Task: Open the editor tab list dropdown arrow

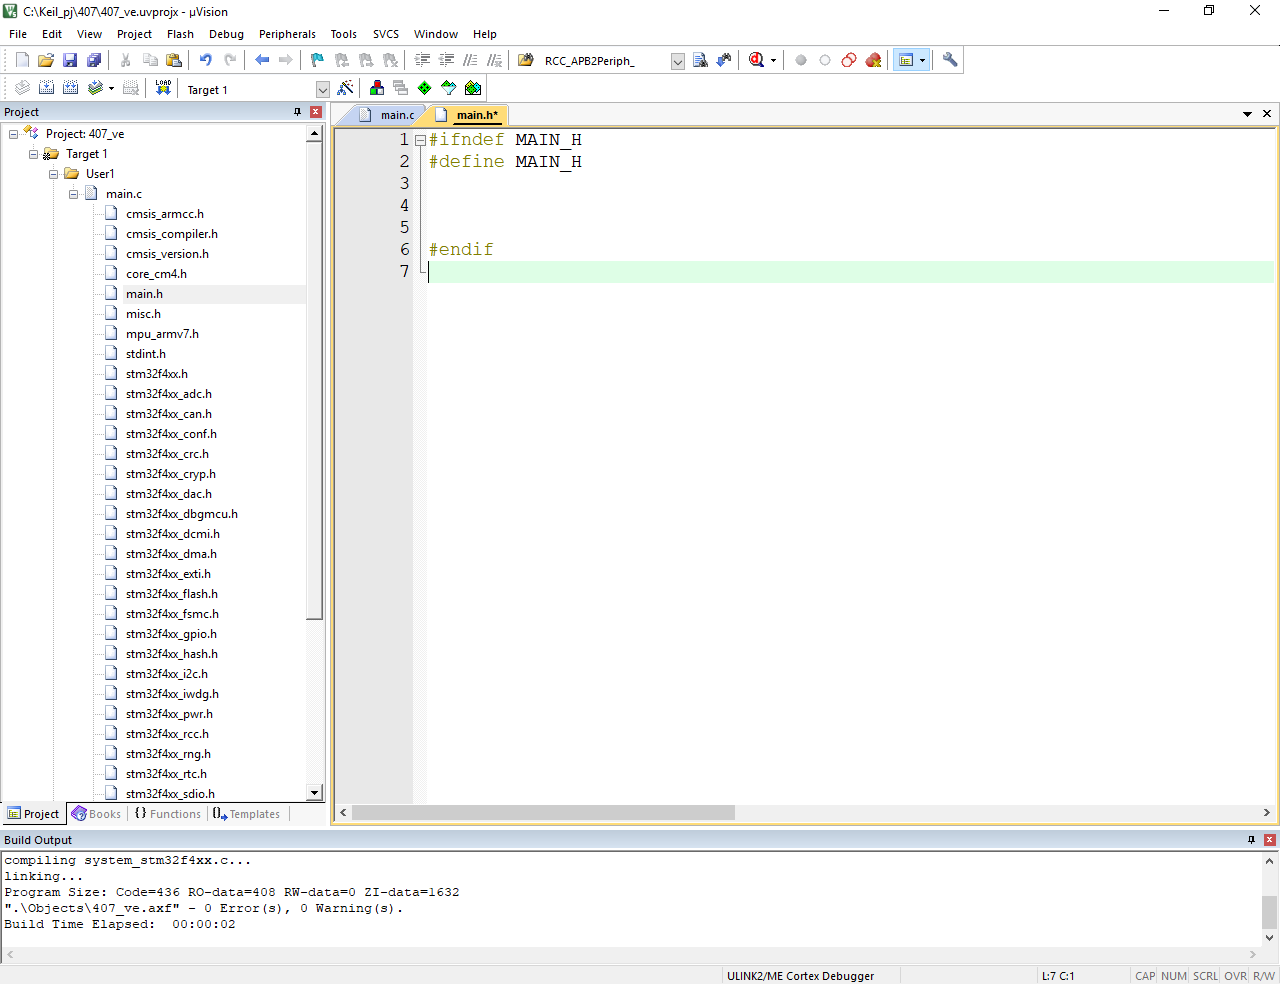Action: coord(1247,114)
